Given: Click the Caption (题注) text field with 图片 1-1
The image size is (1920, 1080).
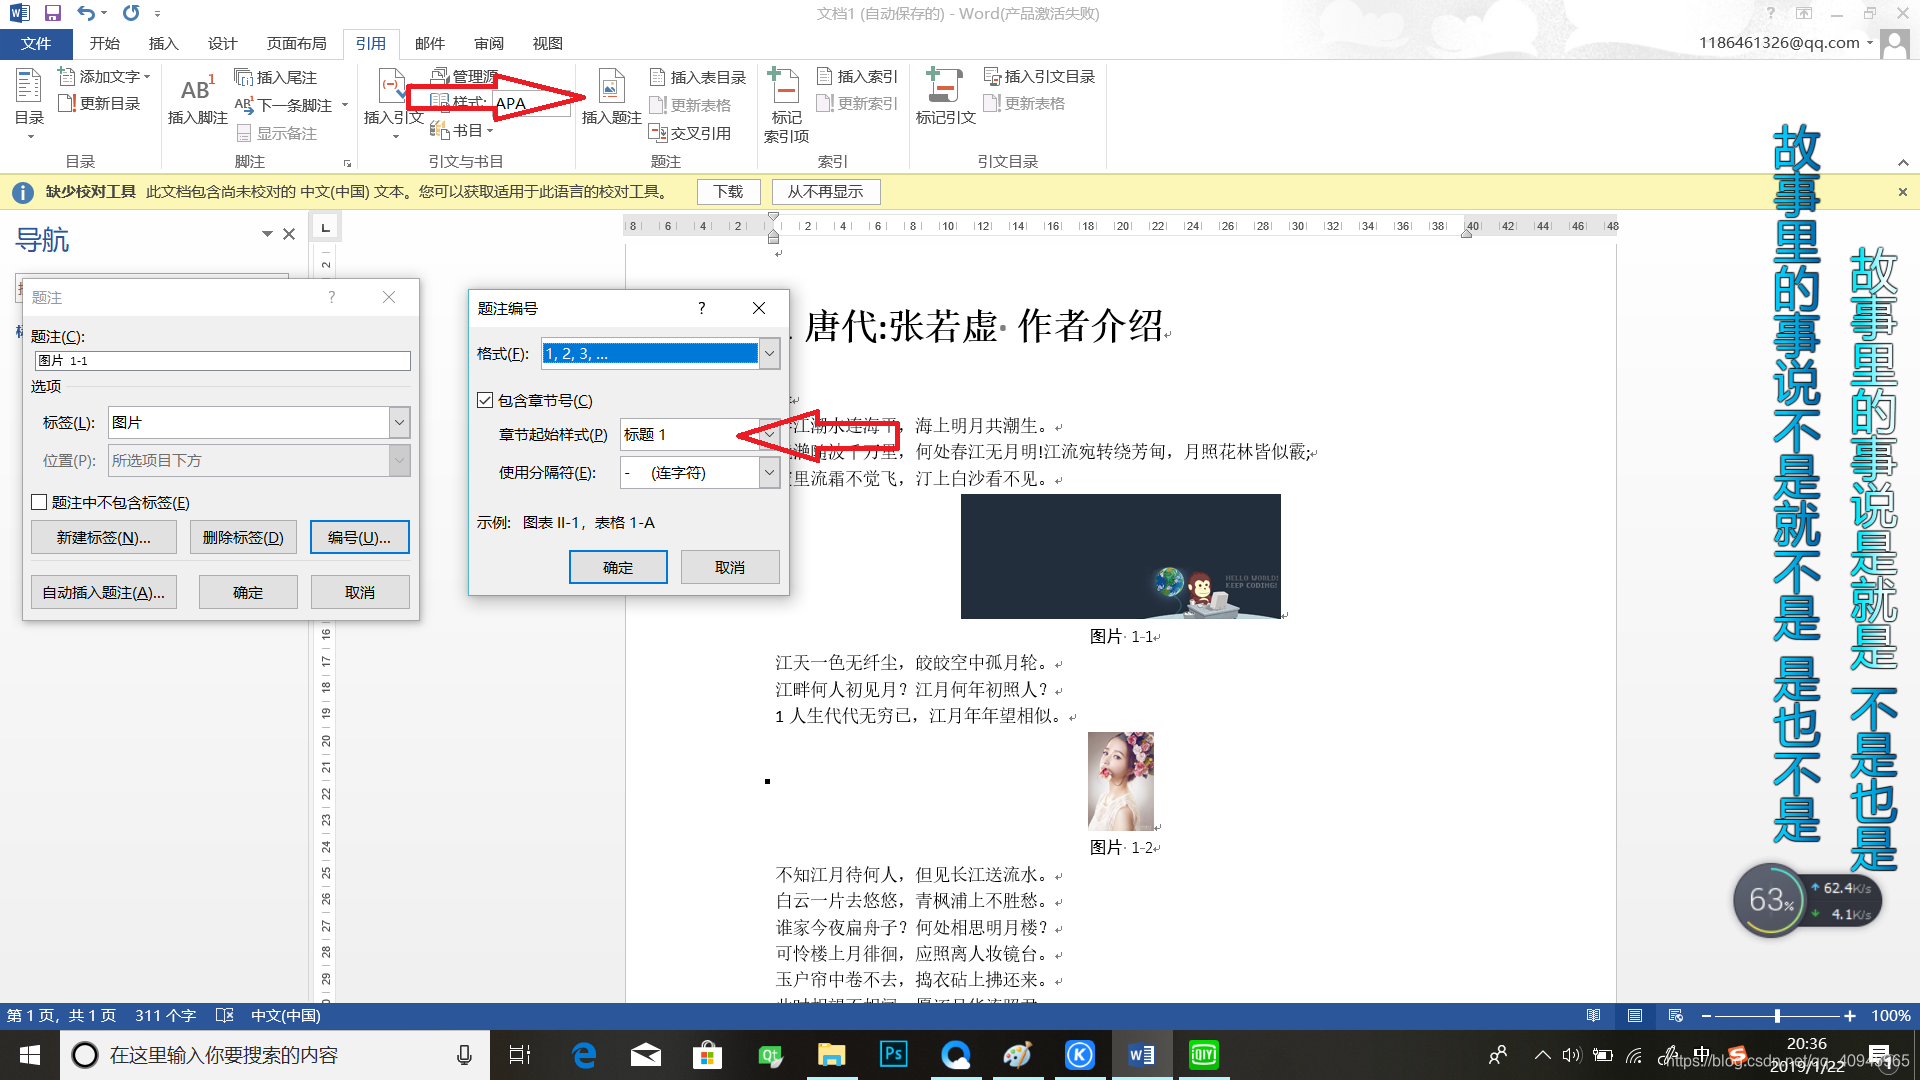Looking at the screenshot, I should (222, 361).
